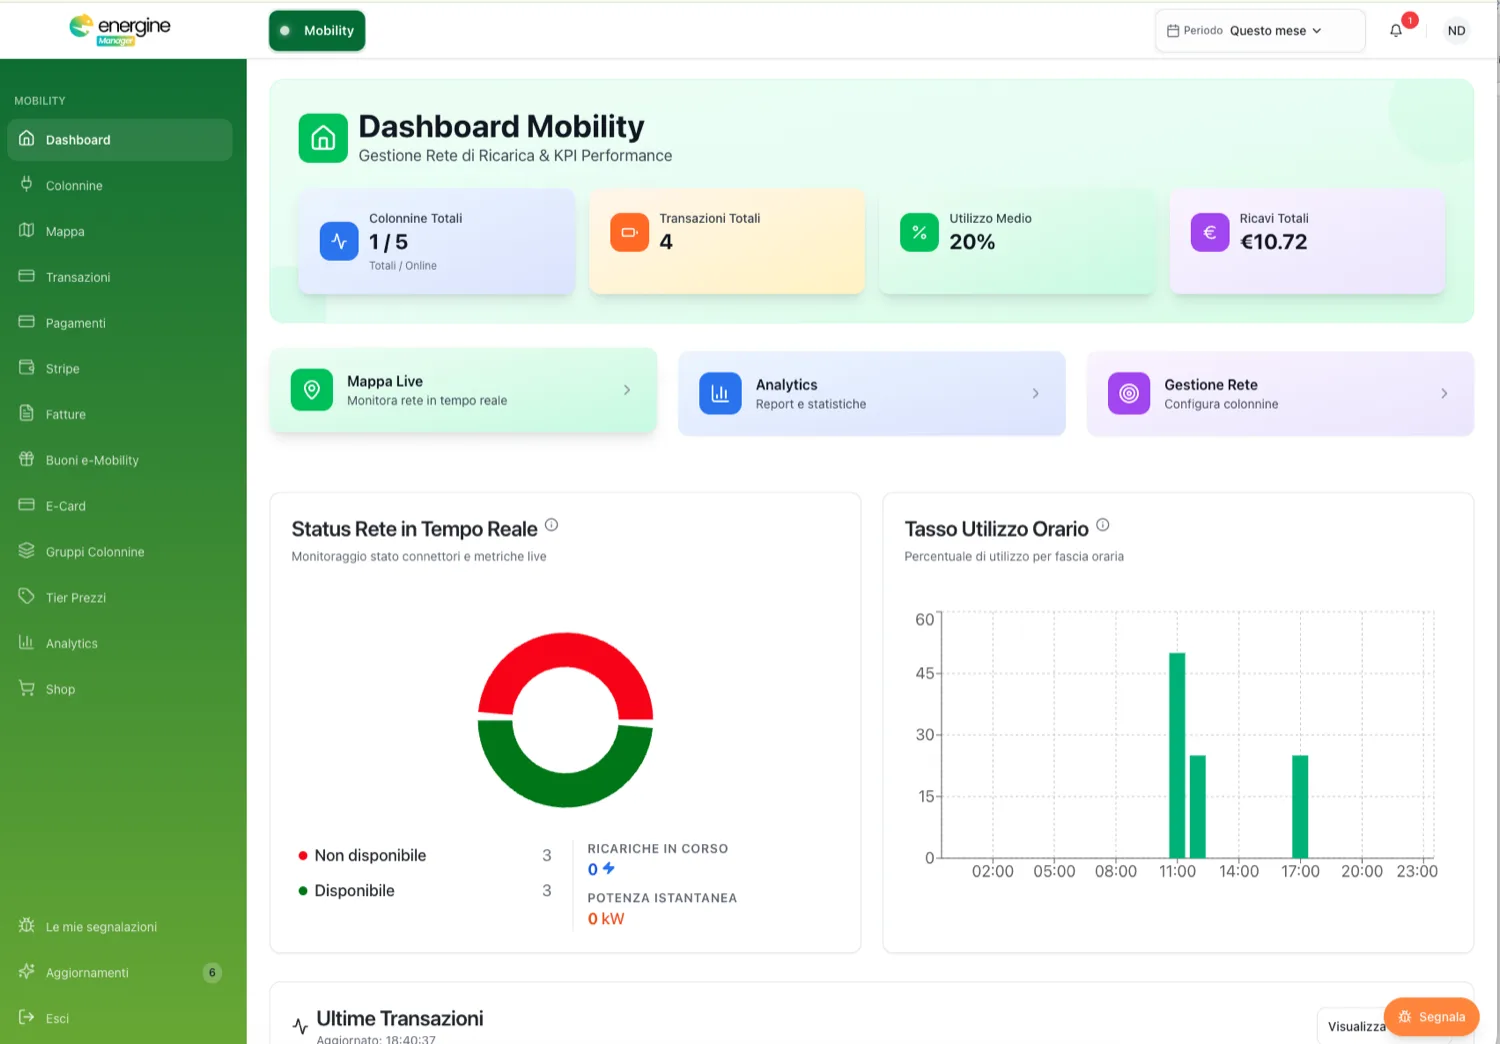Click the Tier Prezzi tag icon
The height and width of the screenshot is (1044, 1500).
tap(27, 596)
